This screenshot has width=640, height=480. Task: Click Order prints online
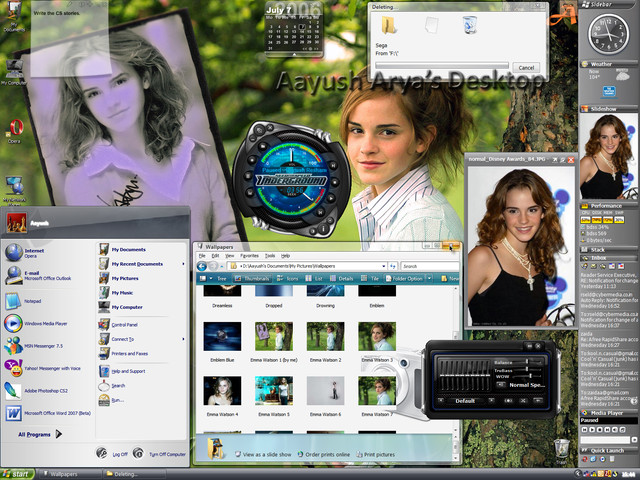point(324,454)
